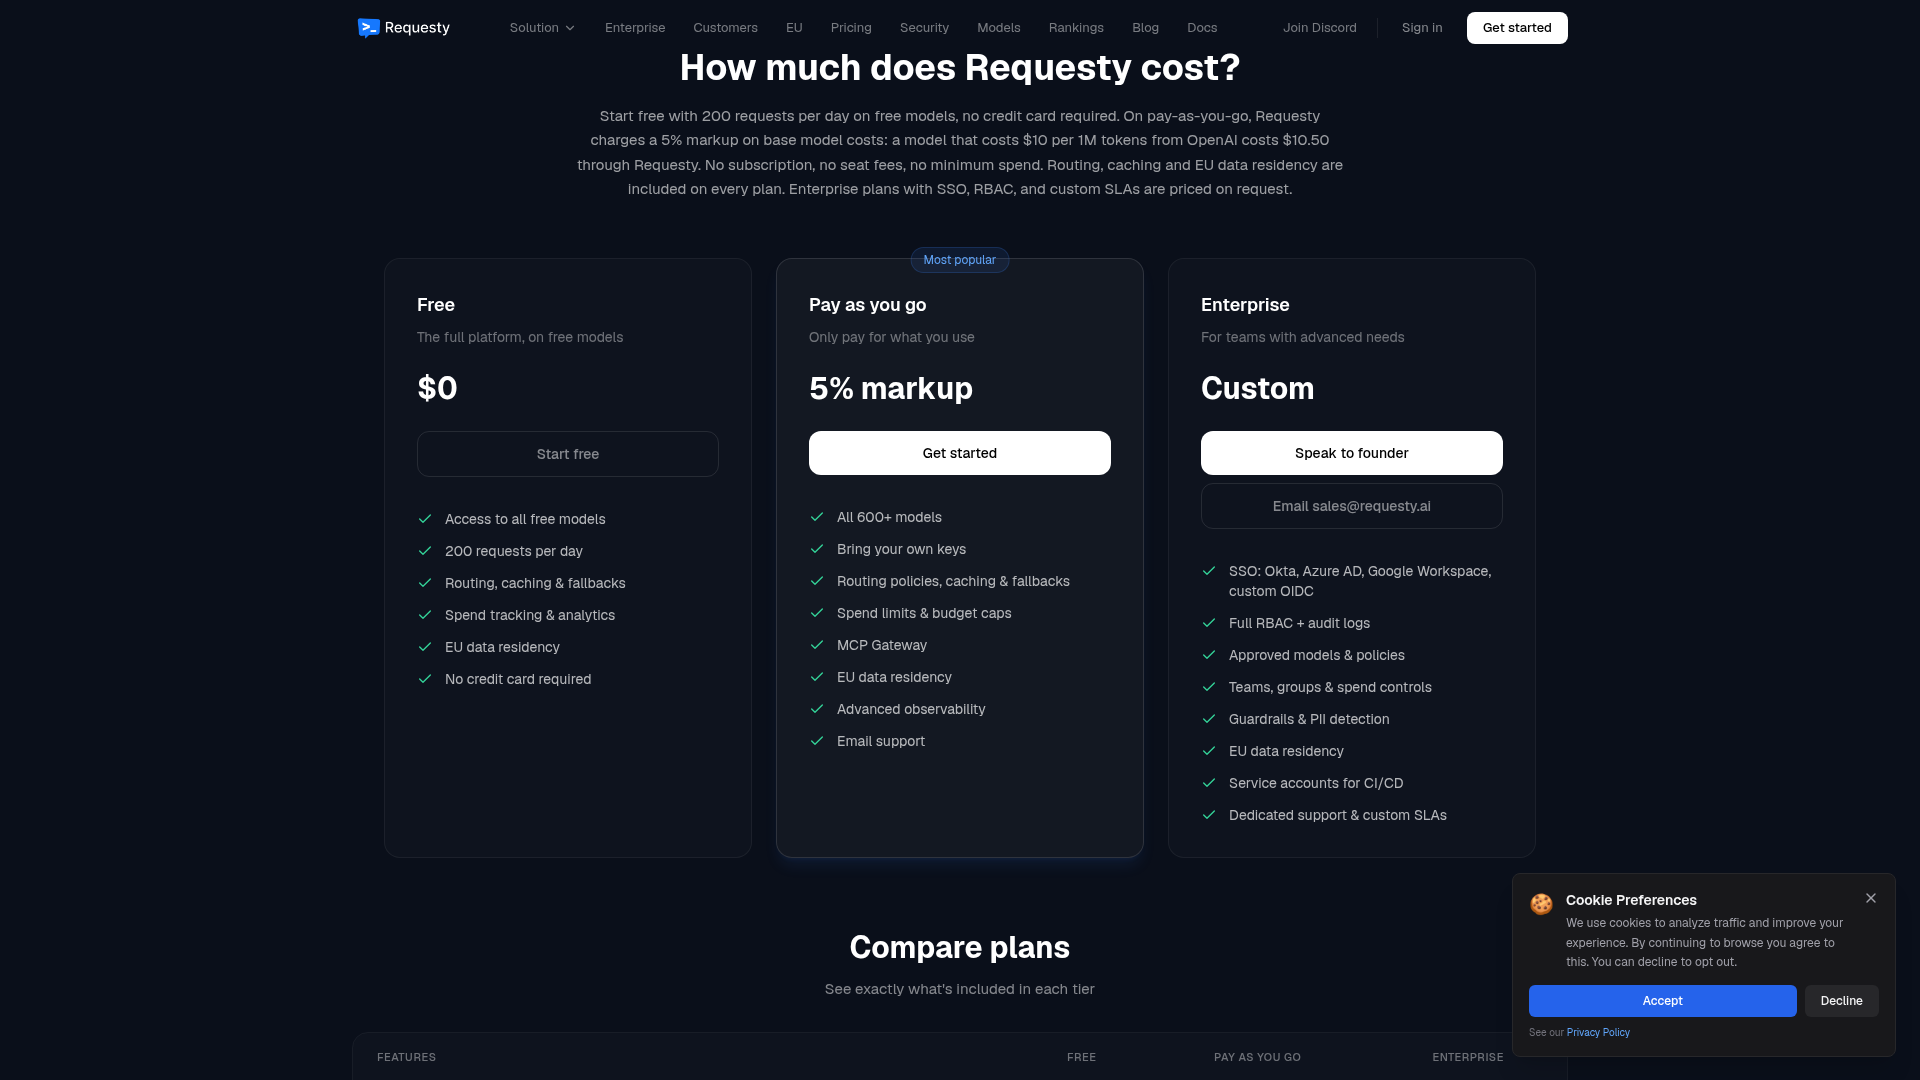Close the Cookie Preferences popup
Screen dimensions: 1920x1080
tap(1870, 898)
